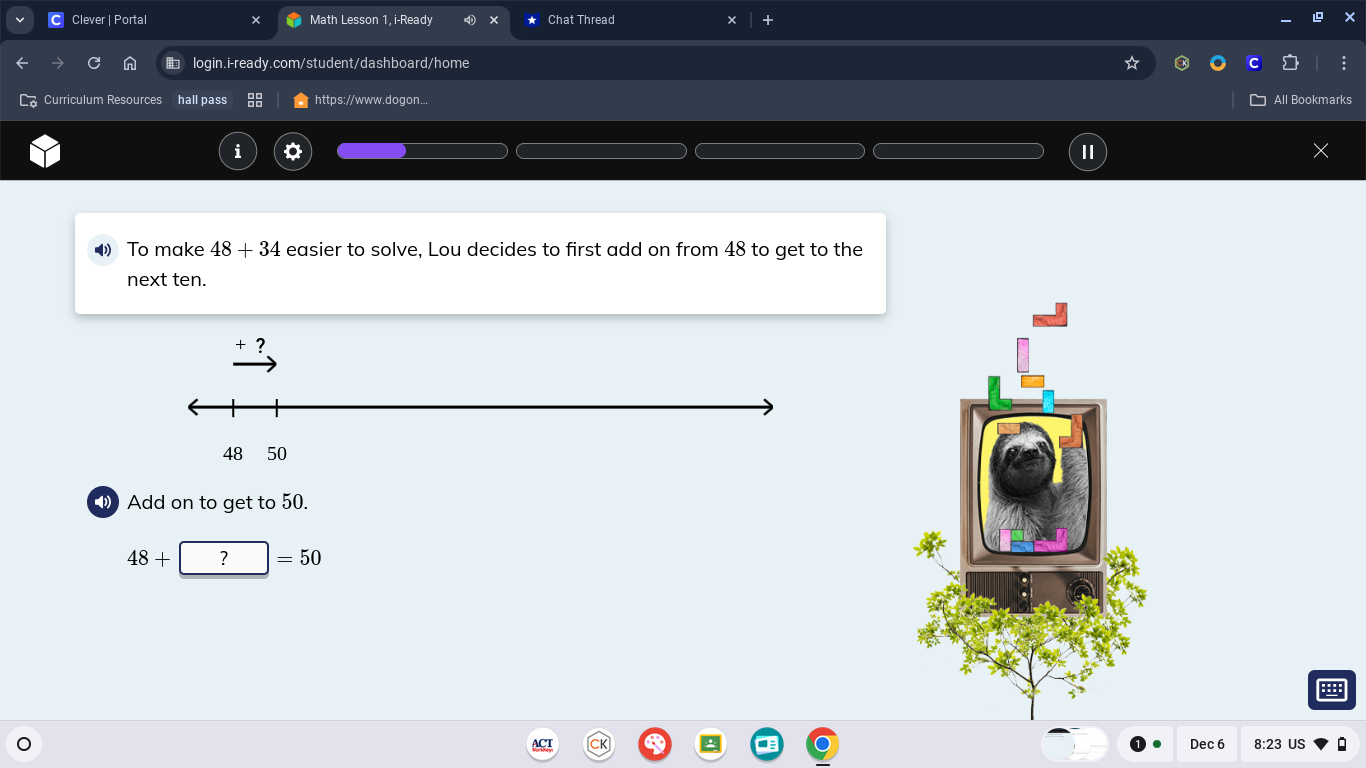
Task: Pause the i-Ready lesson
Action: point(1087,151)
